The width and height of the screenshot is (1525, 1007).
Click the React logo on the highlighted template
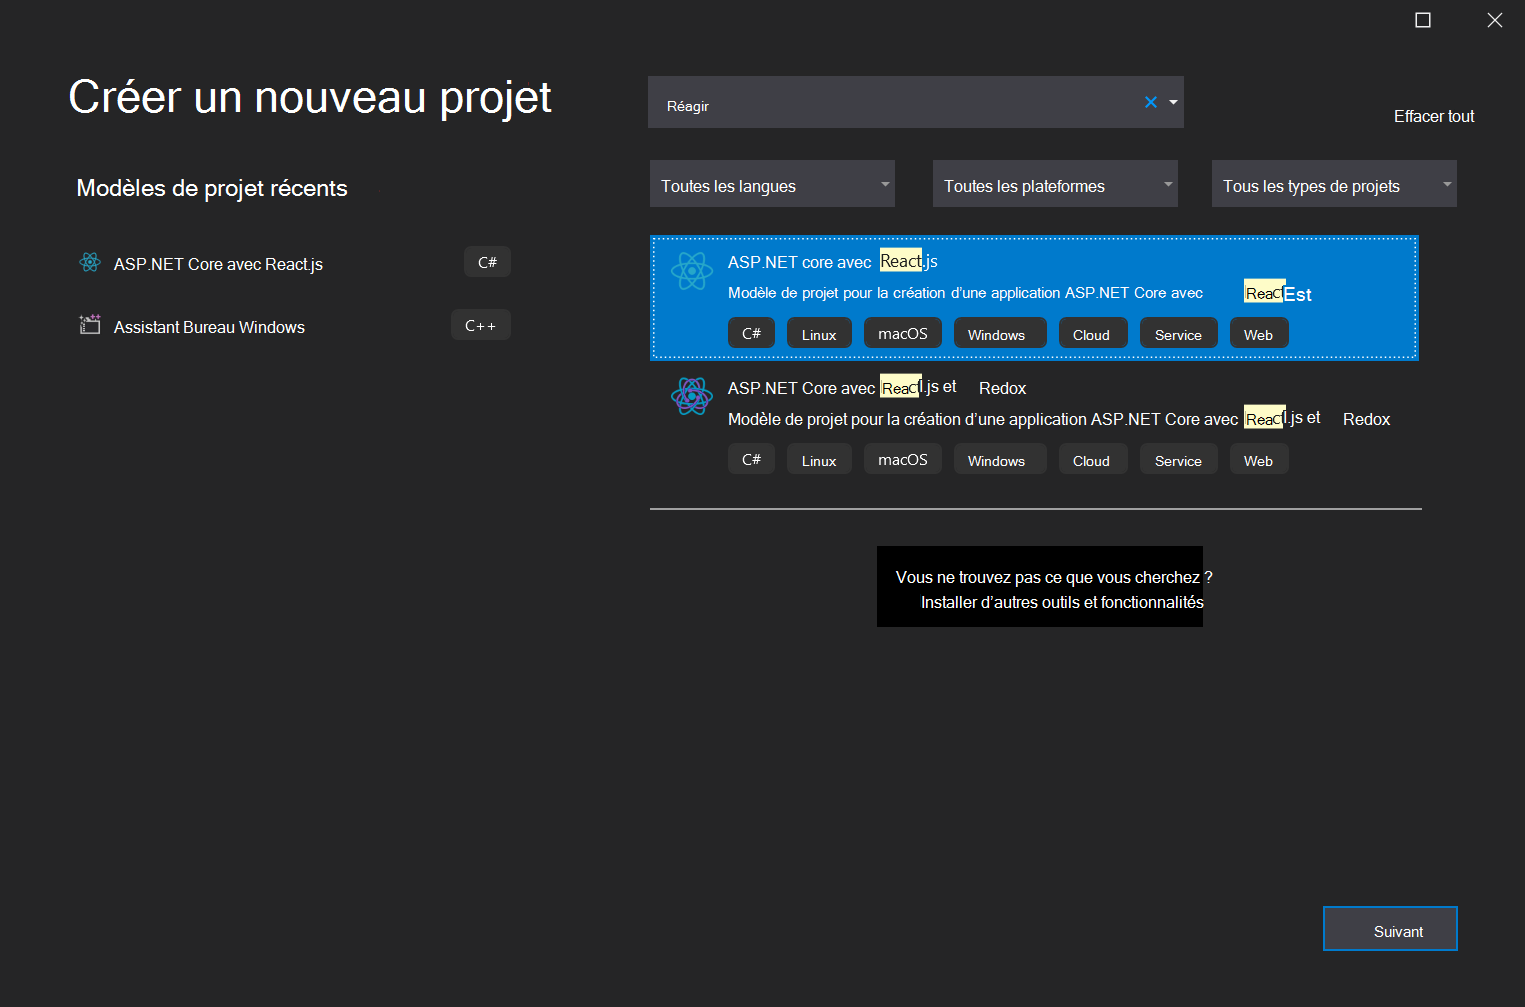point(691,271)
